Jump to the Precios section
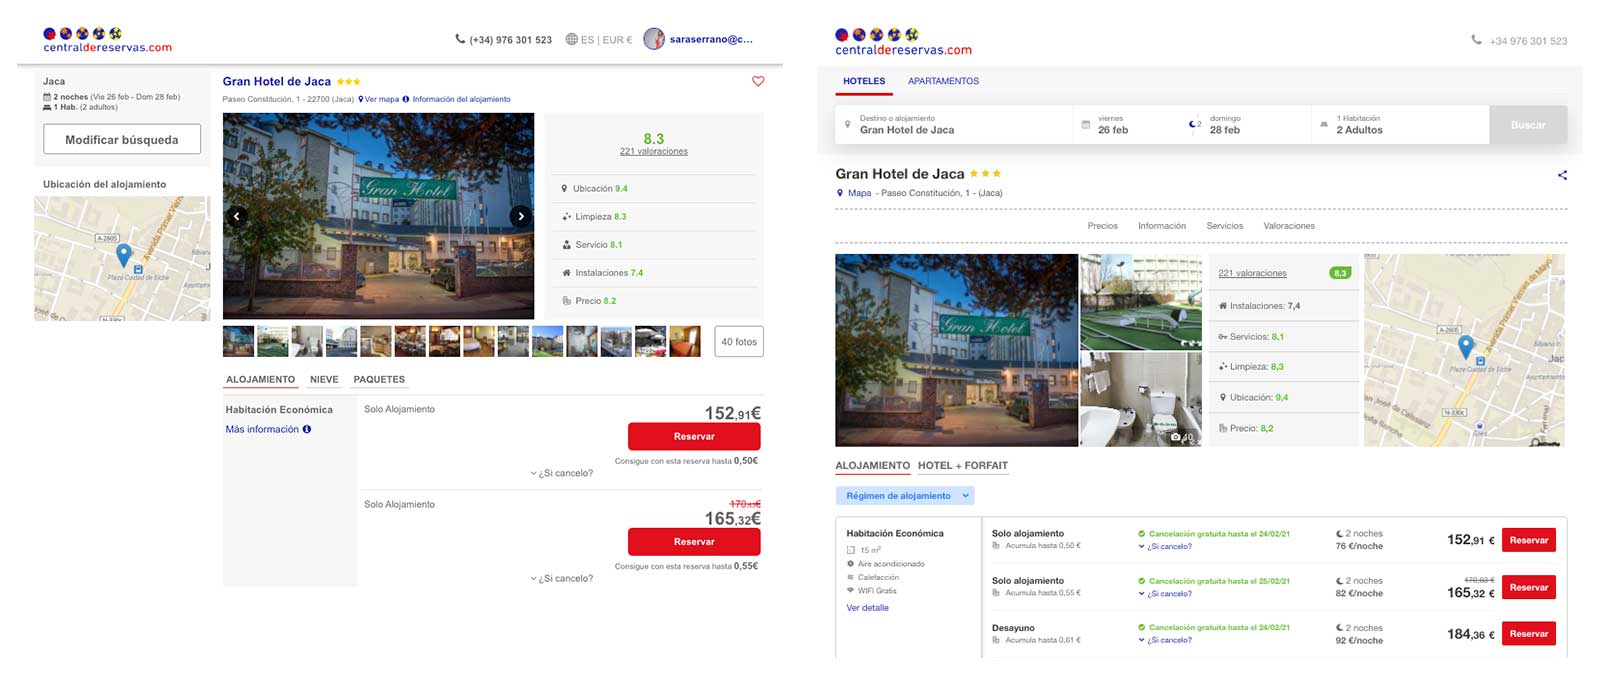Screen dimensions: 1600x675 tap(1103, 226)
